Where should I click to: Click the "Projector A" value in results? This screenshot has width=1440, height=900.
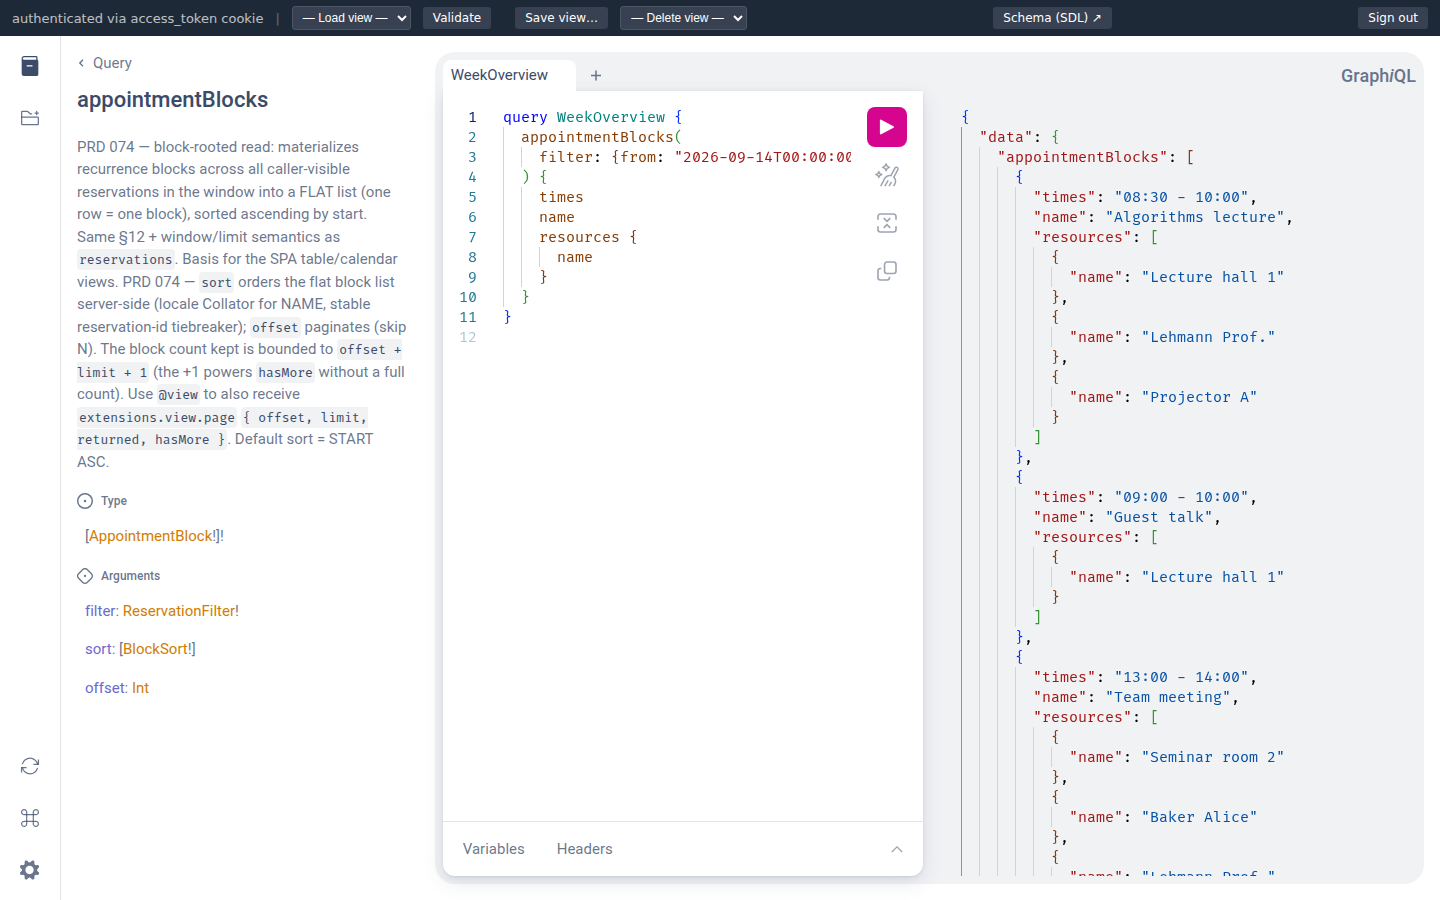coord(1199,397)
